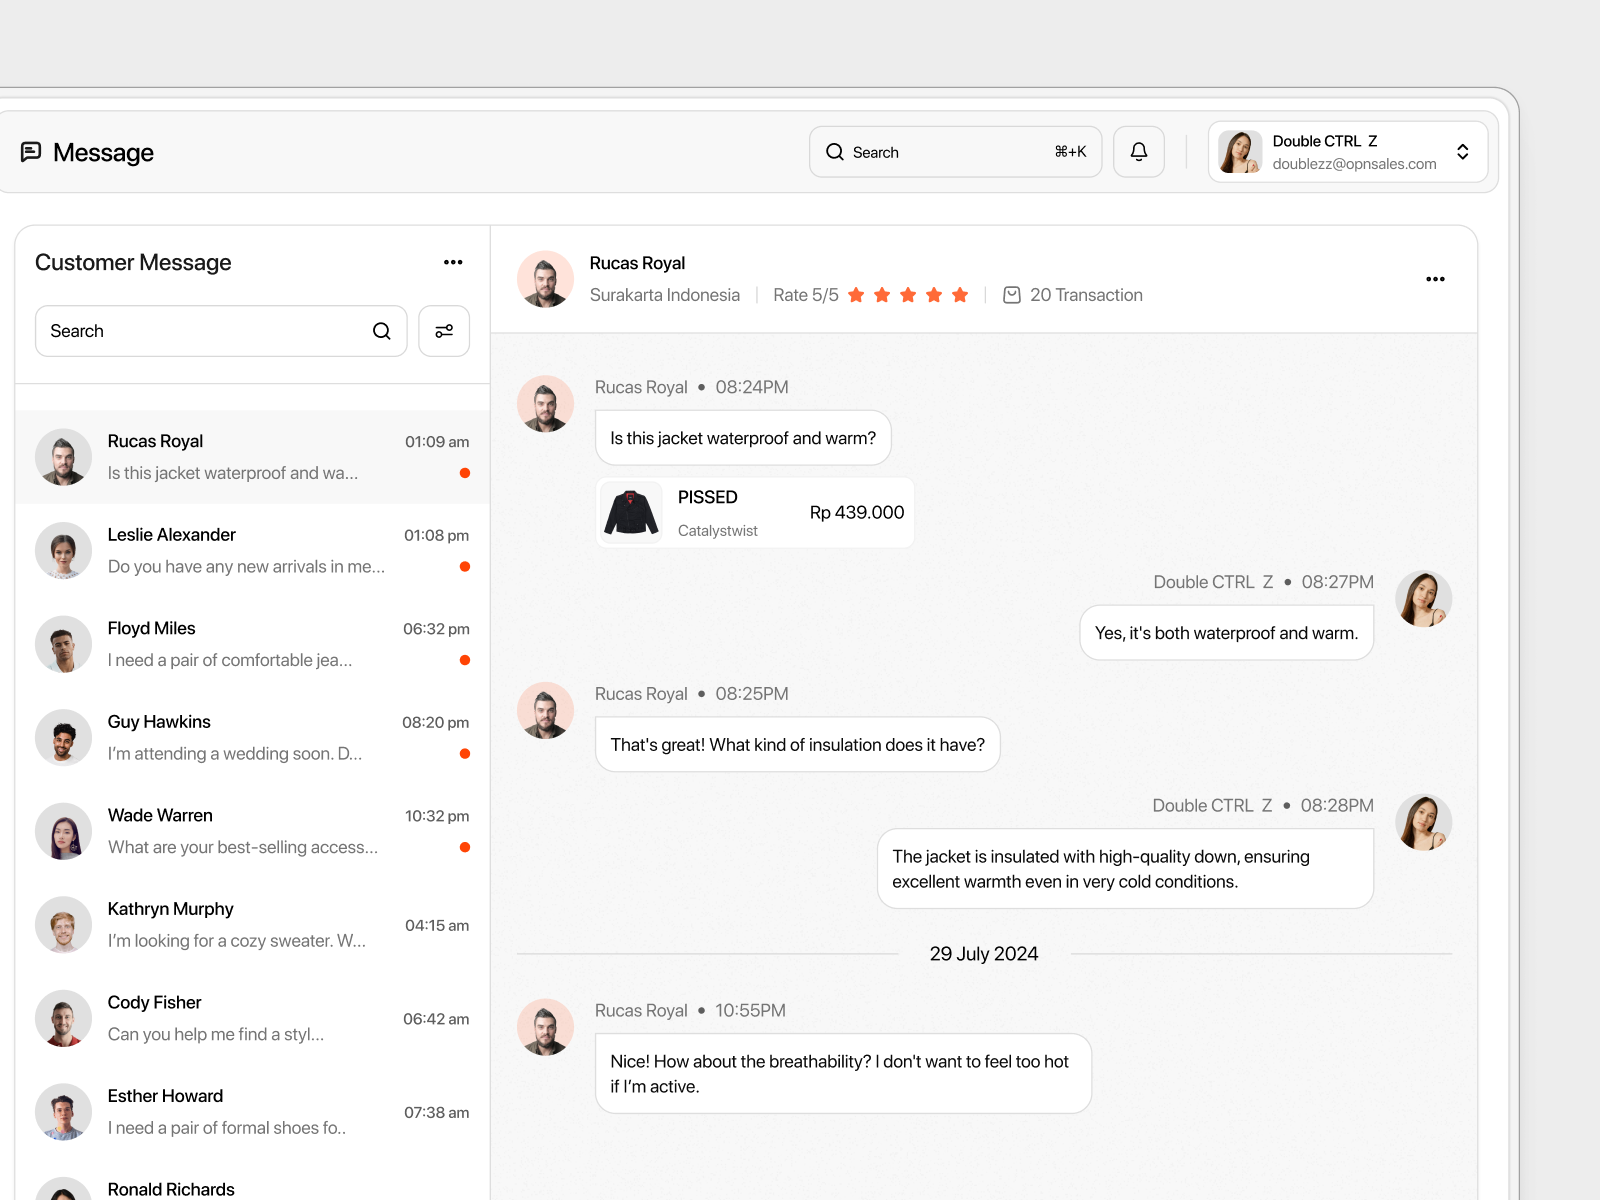Click unread dot on Guy Hawkins row

(x=465, y=753)
